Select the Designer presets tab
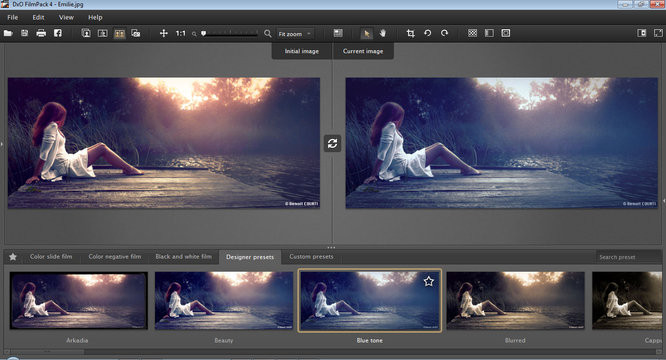666x360 pixels. point(250,257)
